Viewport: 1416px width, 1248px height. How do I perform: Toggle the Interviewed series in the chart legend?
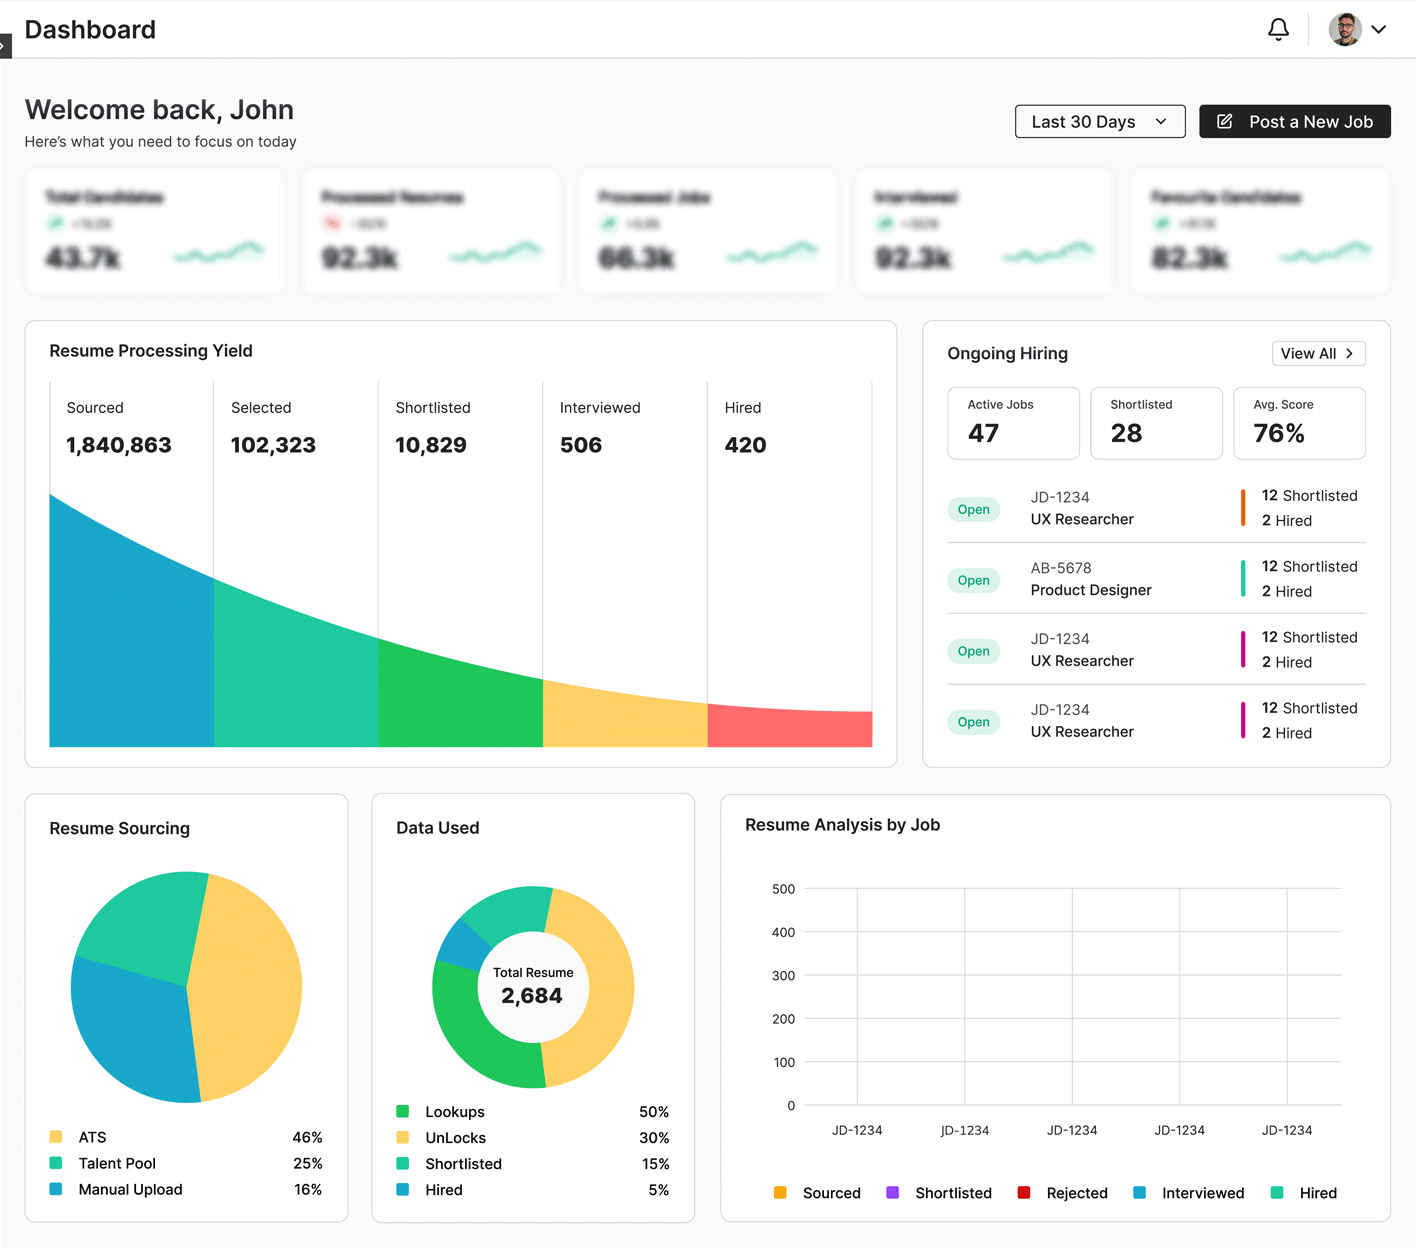point(1139,1192)
